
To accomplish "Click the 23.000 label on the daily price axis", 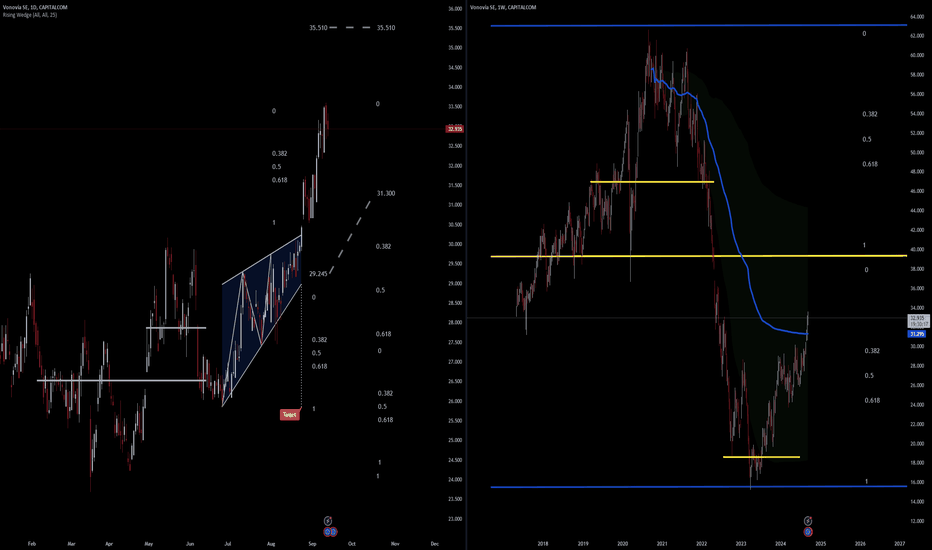I will [455, 518].
